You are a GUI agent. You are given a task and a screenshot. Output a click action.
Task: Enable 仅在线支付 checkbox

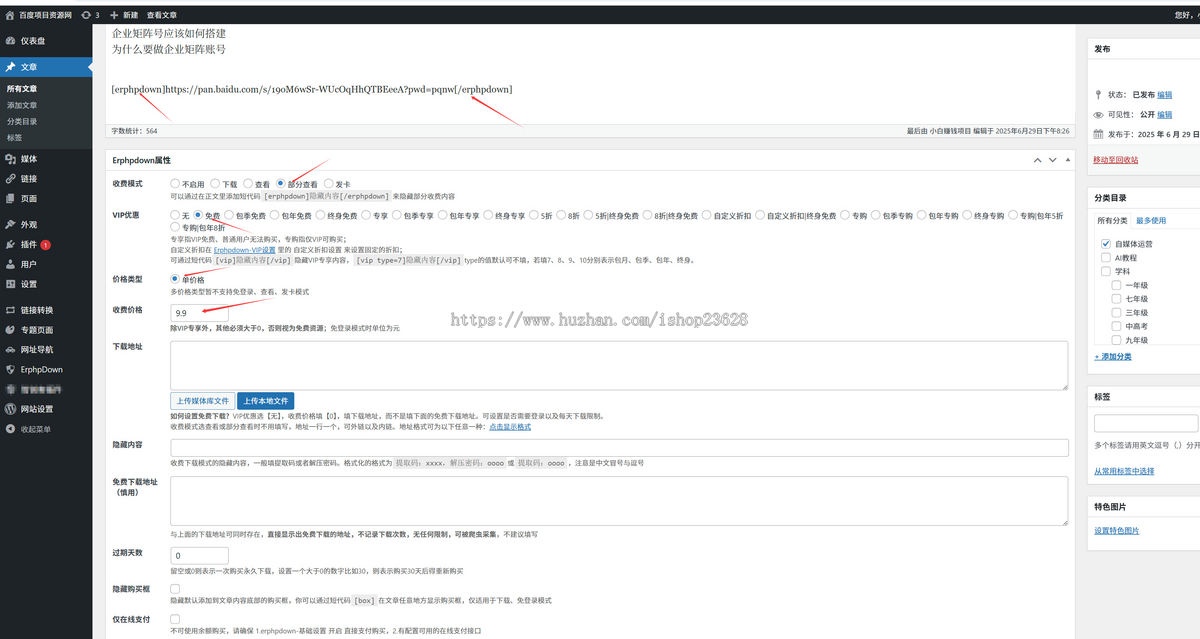pos(175,619)
